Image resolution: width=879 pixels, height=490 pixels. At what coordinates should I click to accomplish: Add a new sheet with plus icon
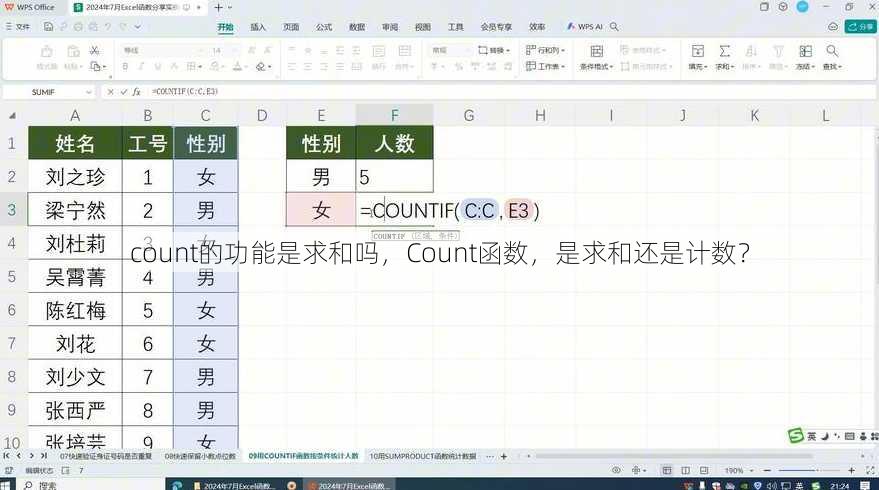[503, 456]
